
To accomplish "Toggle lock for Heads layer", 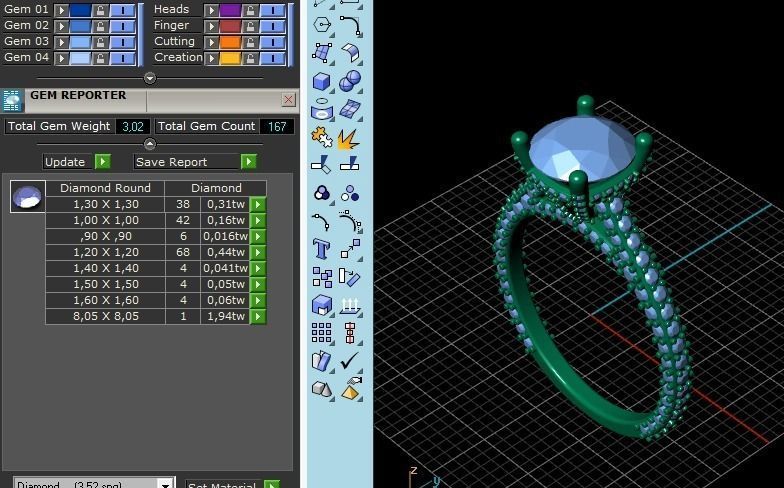I will (250, 10).
